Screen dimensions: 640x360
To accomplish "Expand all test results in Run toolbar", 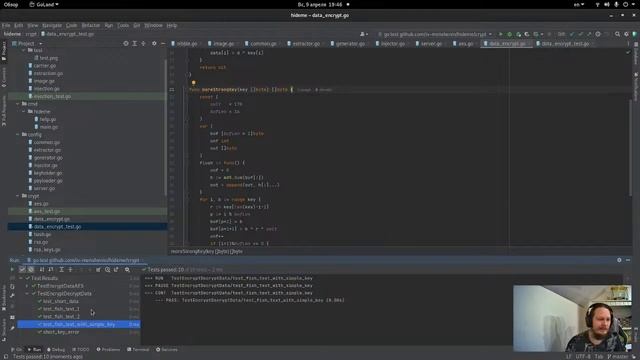I will (x=61, y=269).
